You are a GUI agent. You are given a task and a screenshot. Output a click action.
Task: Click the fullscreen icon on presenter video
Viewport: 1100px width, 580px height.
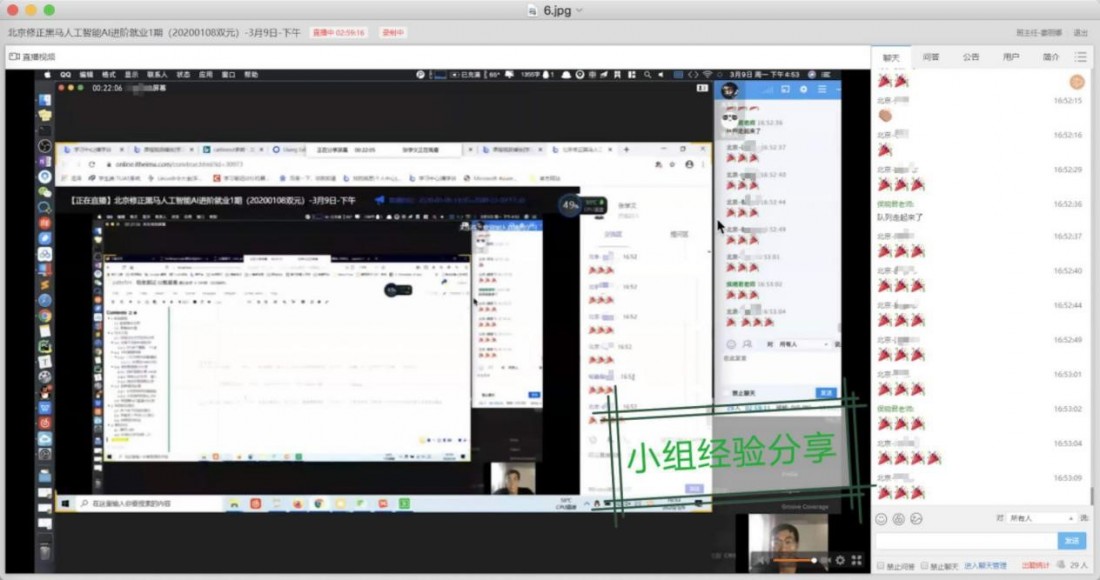tap(857, 560)
